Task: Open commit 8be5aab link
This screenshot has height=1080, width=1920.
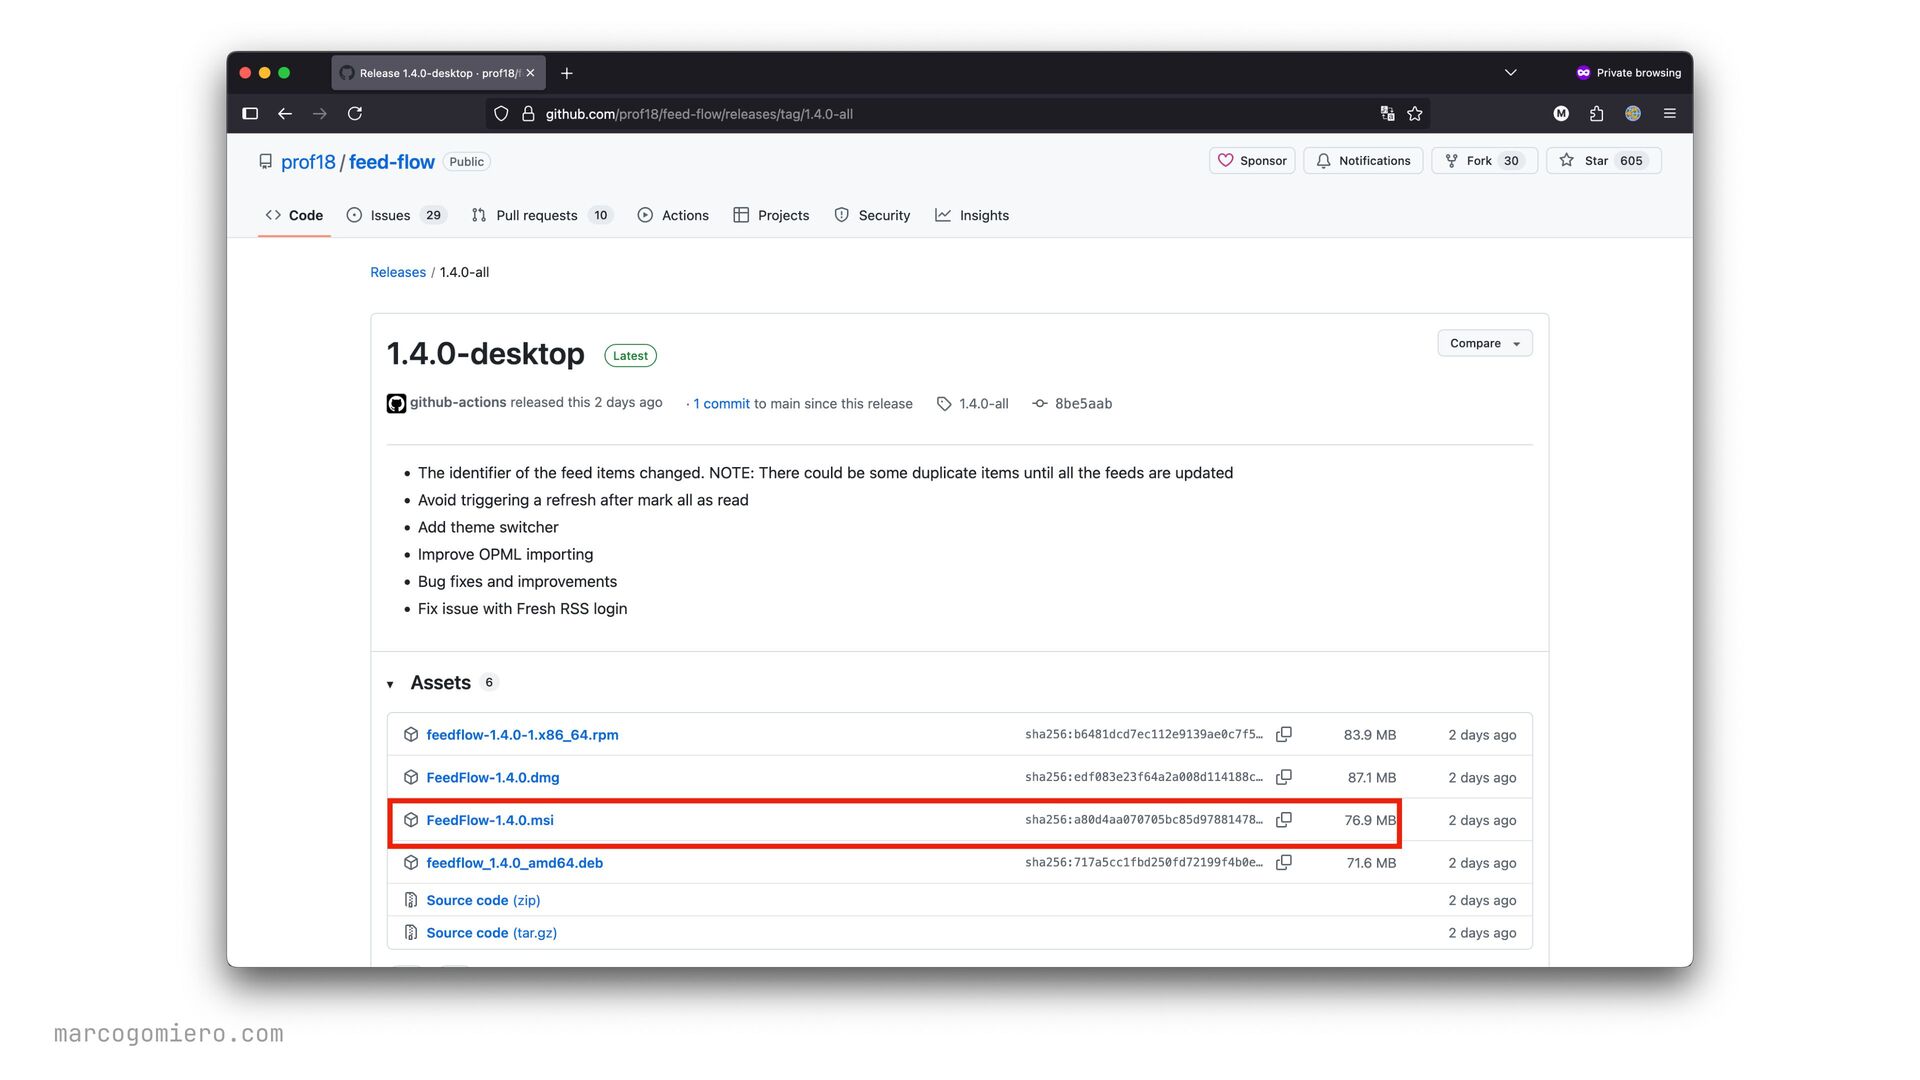Action: pyautogui.click(x=1073, y=404)
